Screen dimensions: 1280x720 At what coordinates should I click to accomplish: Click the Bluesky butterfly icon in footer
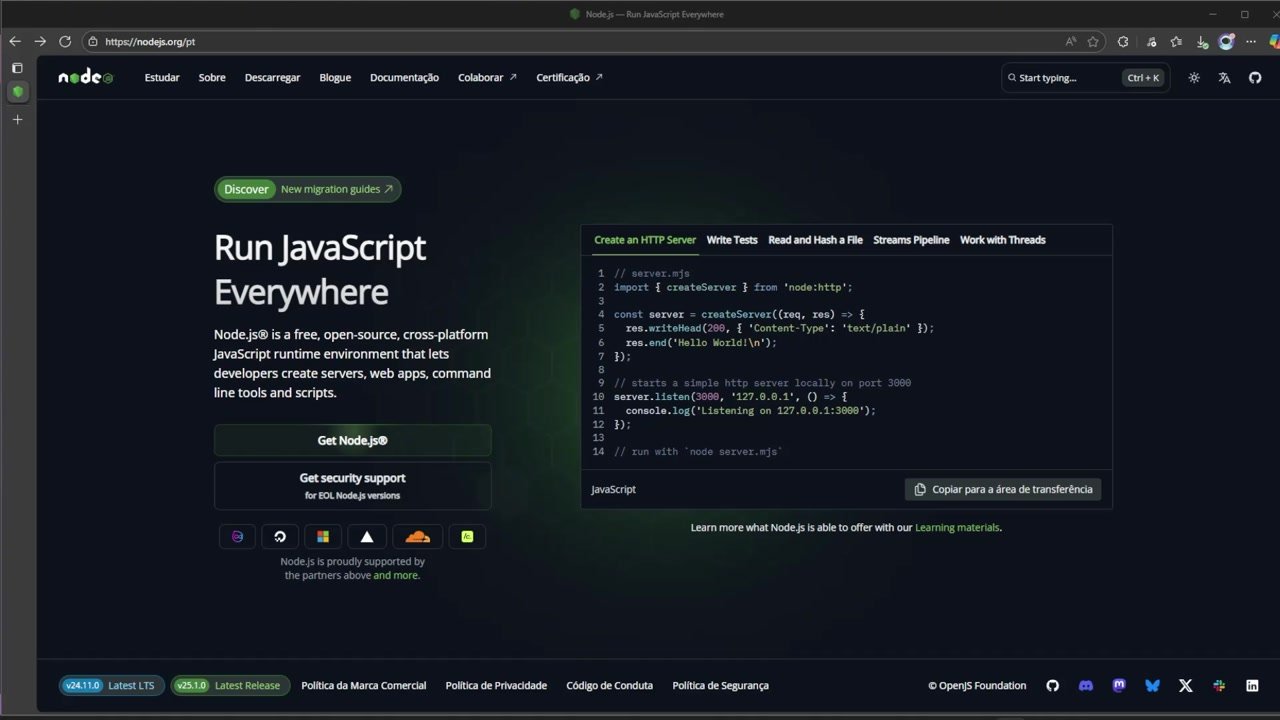pyautogui.click(x=1152, y=685)
